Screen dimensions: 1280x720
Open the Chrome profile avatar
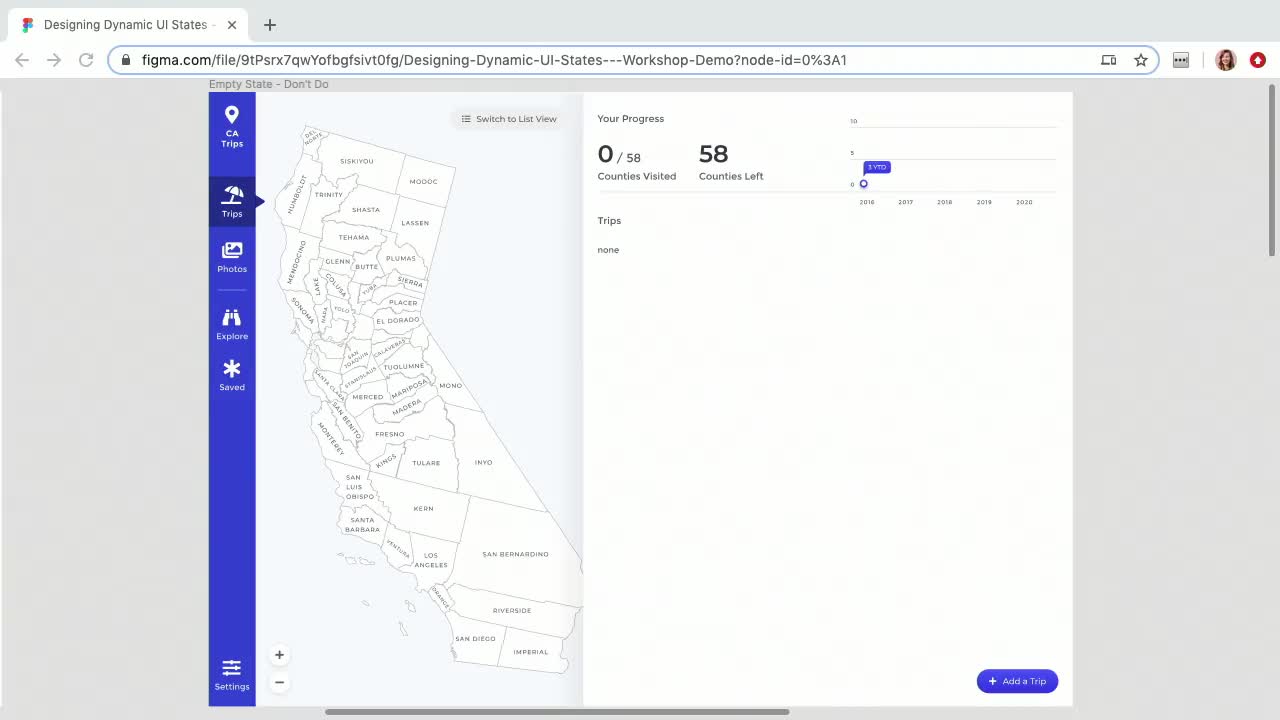click(1225, 60)
